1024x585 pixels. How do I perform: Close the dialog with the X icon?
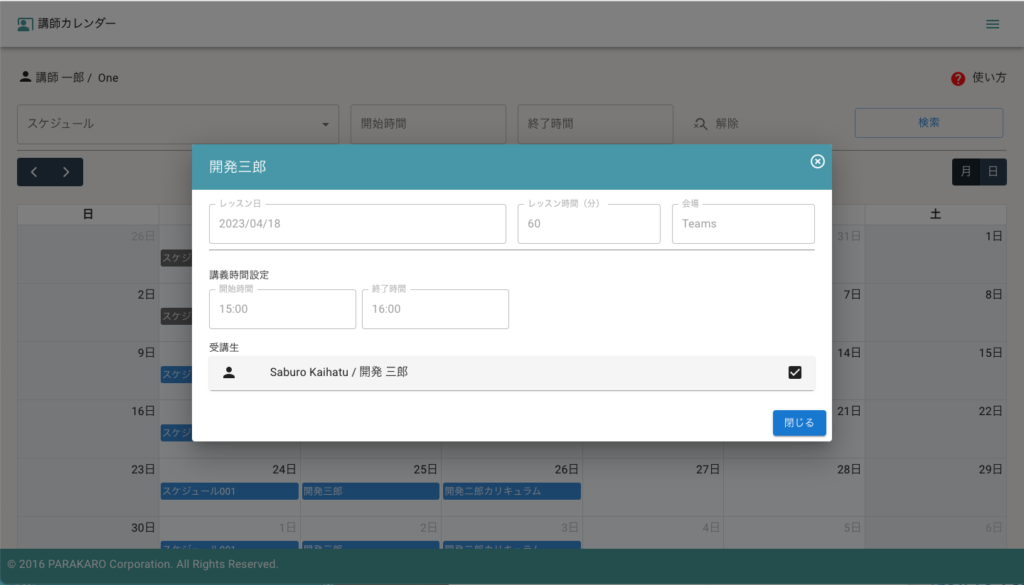817,162
